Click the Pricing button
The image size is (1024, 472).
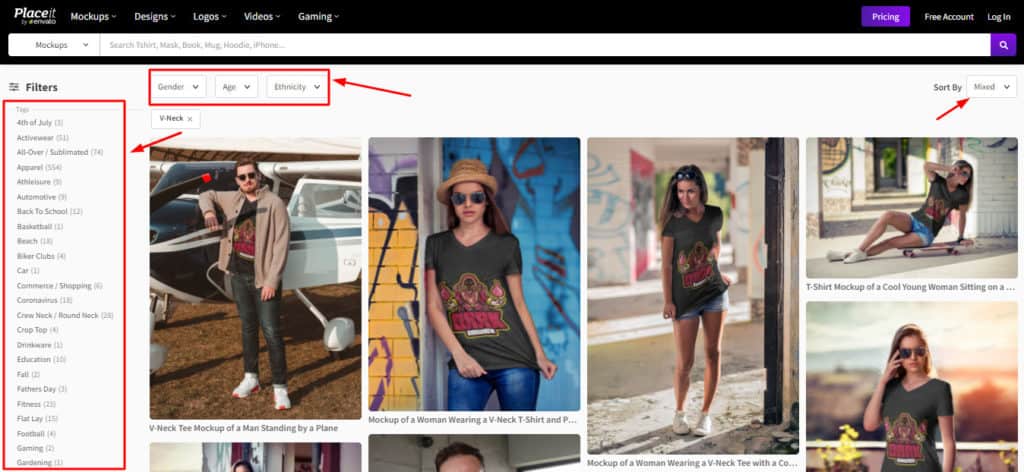[x=885, y=16]
